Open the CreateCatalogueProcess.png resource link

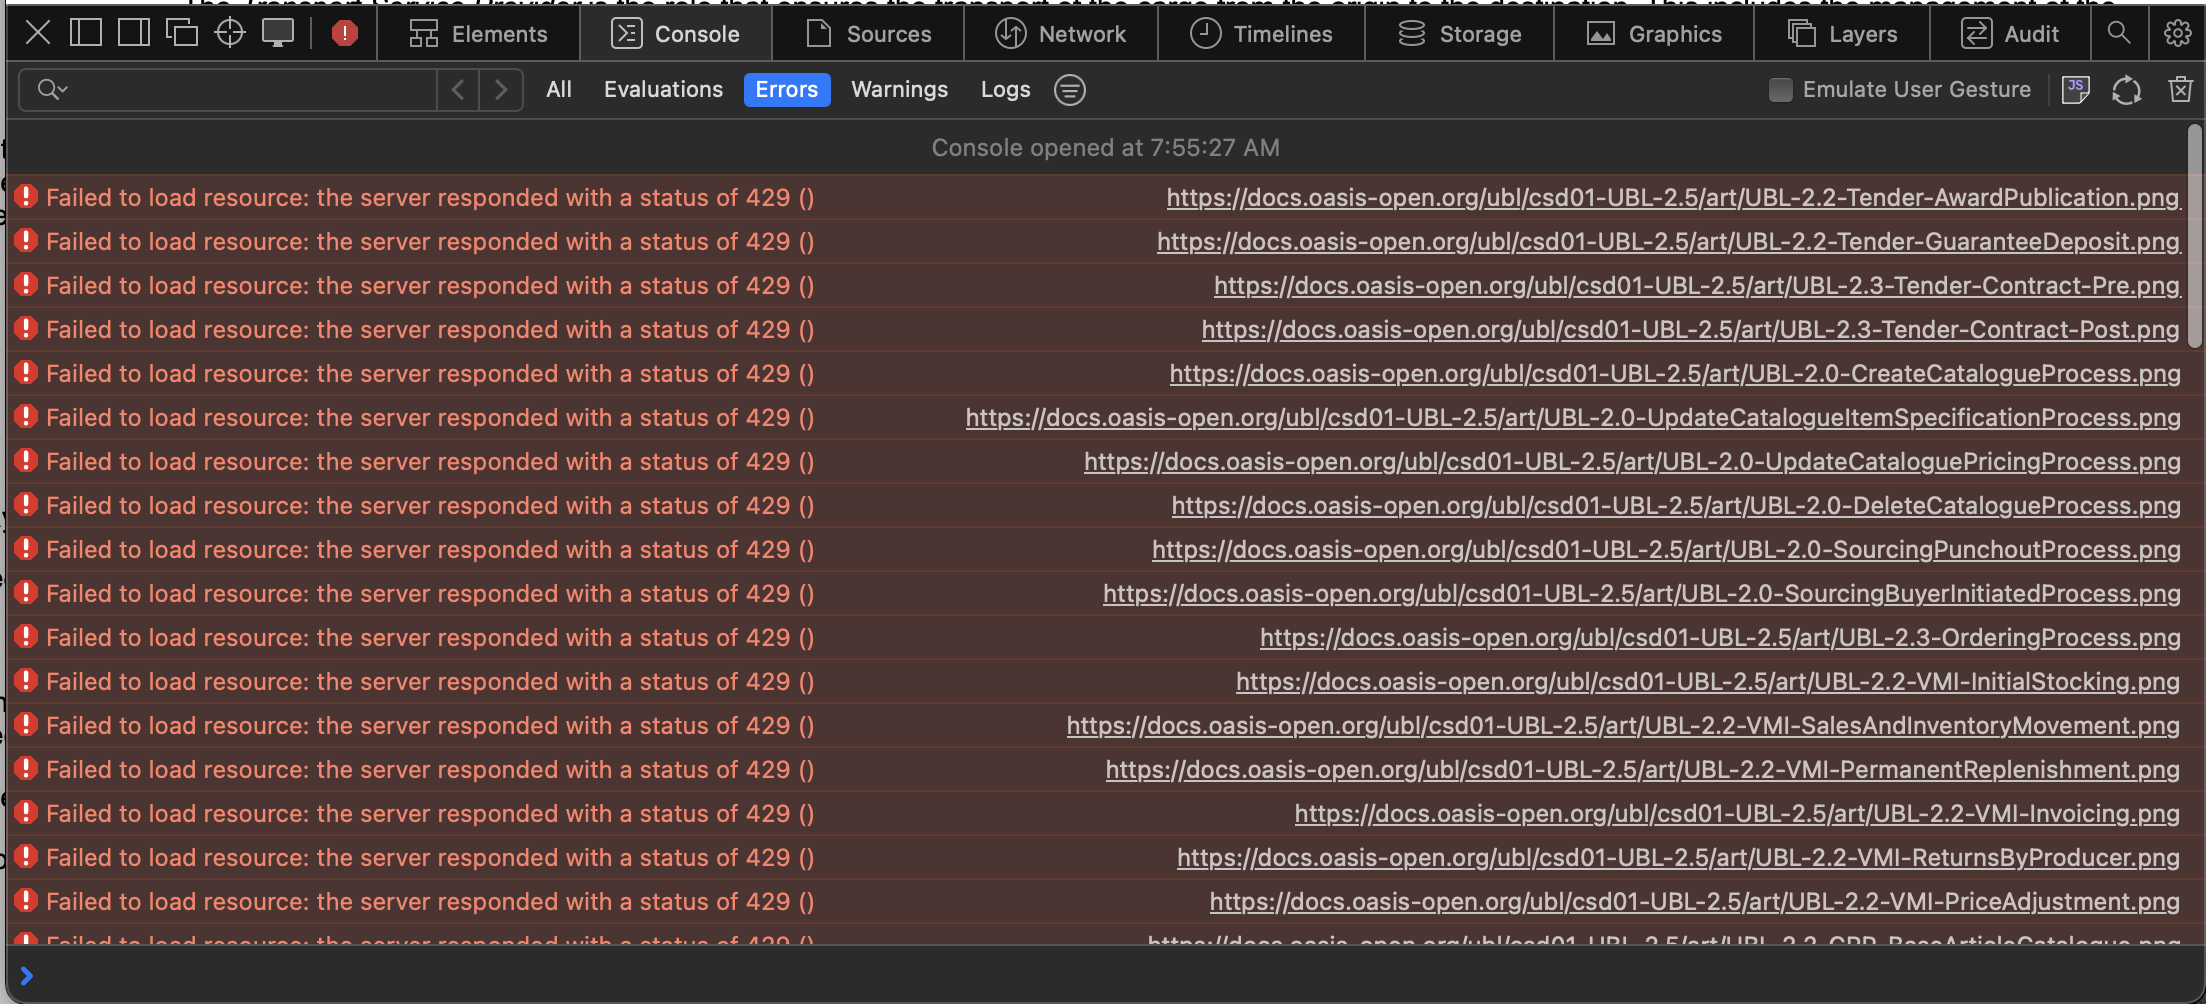(x=1675, y=374)
